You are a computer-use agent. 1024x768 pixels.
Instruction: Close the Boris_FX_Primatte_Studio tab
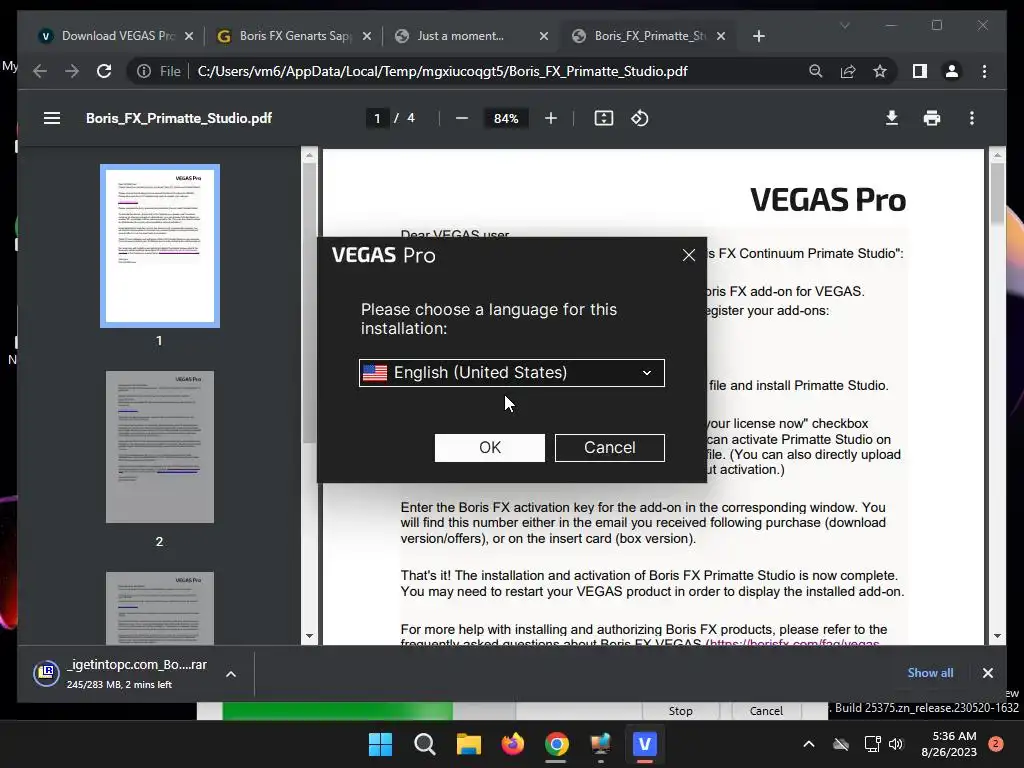[x=721, y=36]
